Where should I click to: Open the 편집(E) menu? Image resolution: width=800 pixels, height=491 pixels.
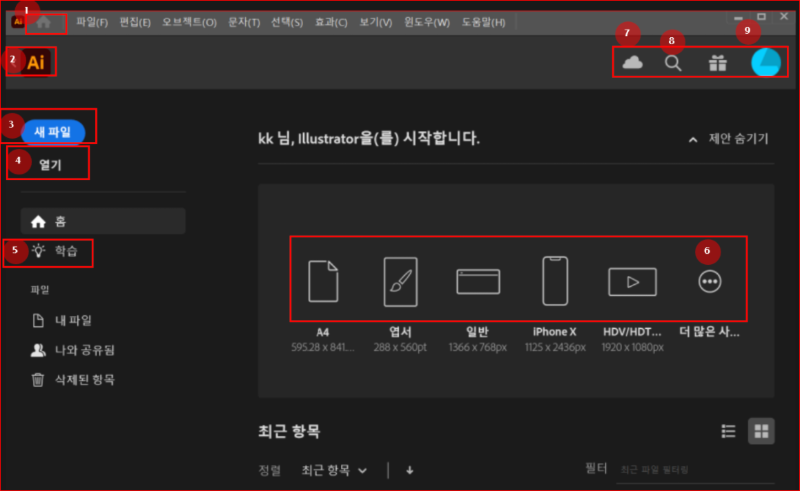point(135,22)
